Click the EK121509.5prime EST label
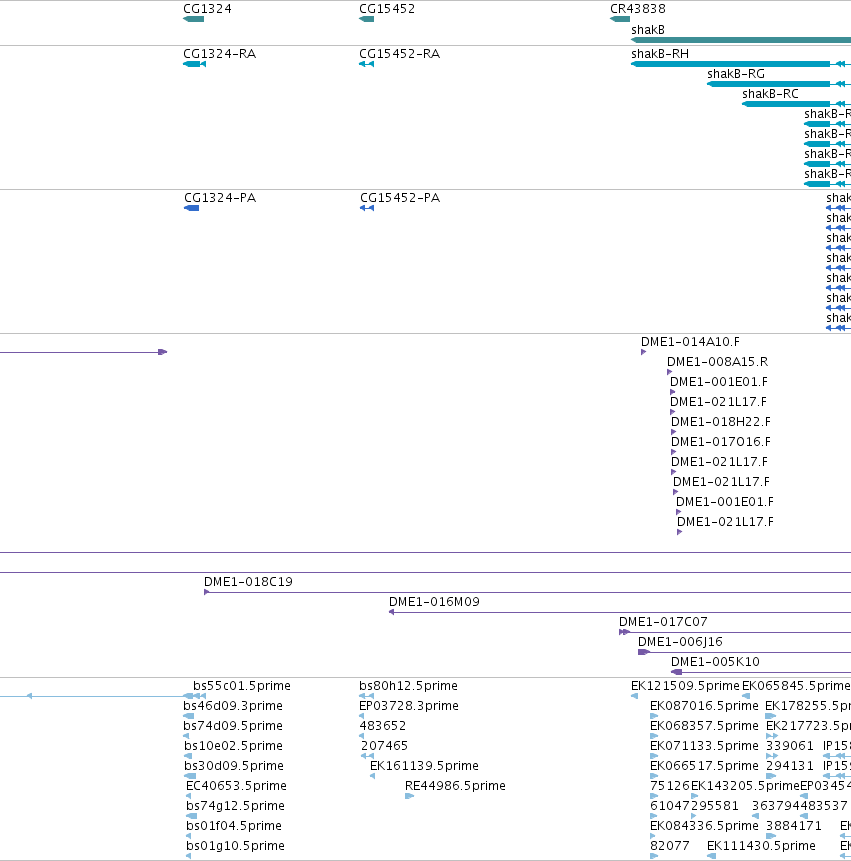The width and height of the screenshot is (851, 861). [685, 686]
